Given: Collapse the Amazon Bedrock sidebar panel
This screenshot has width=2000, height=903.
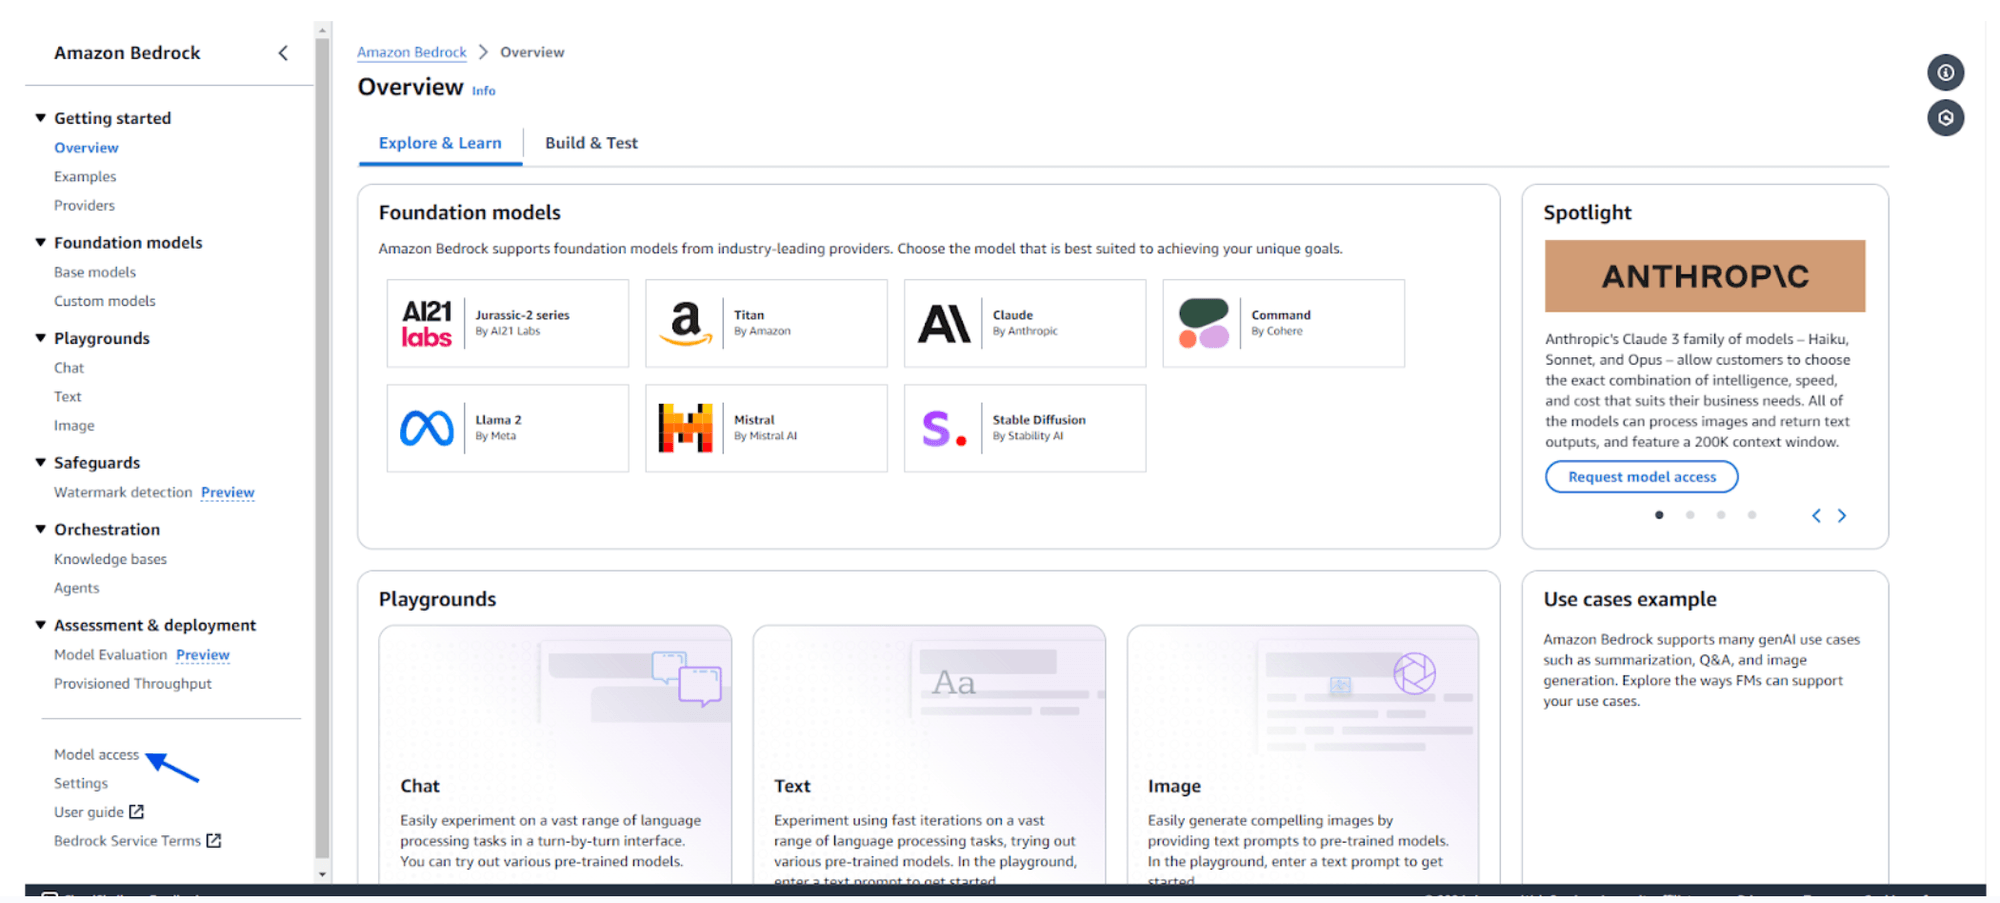Looking at the screenshot, I should (x=283, y=53).
